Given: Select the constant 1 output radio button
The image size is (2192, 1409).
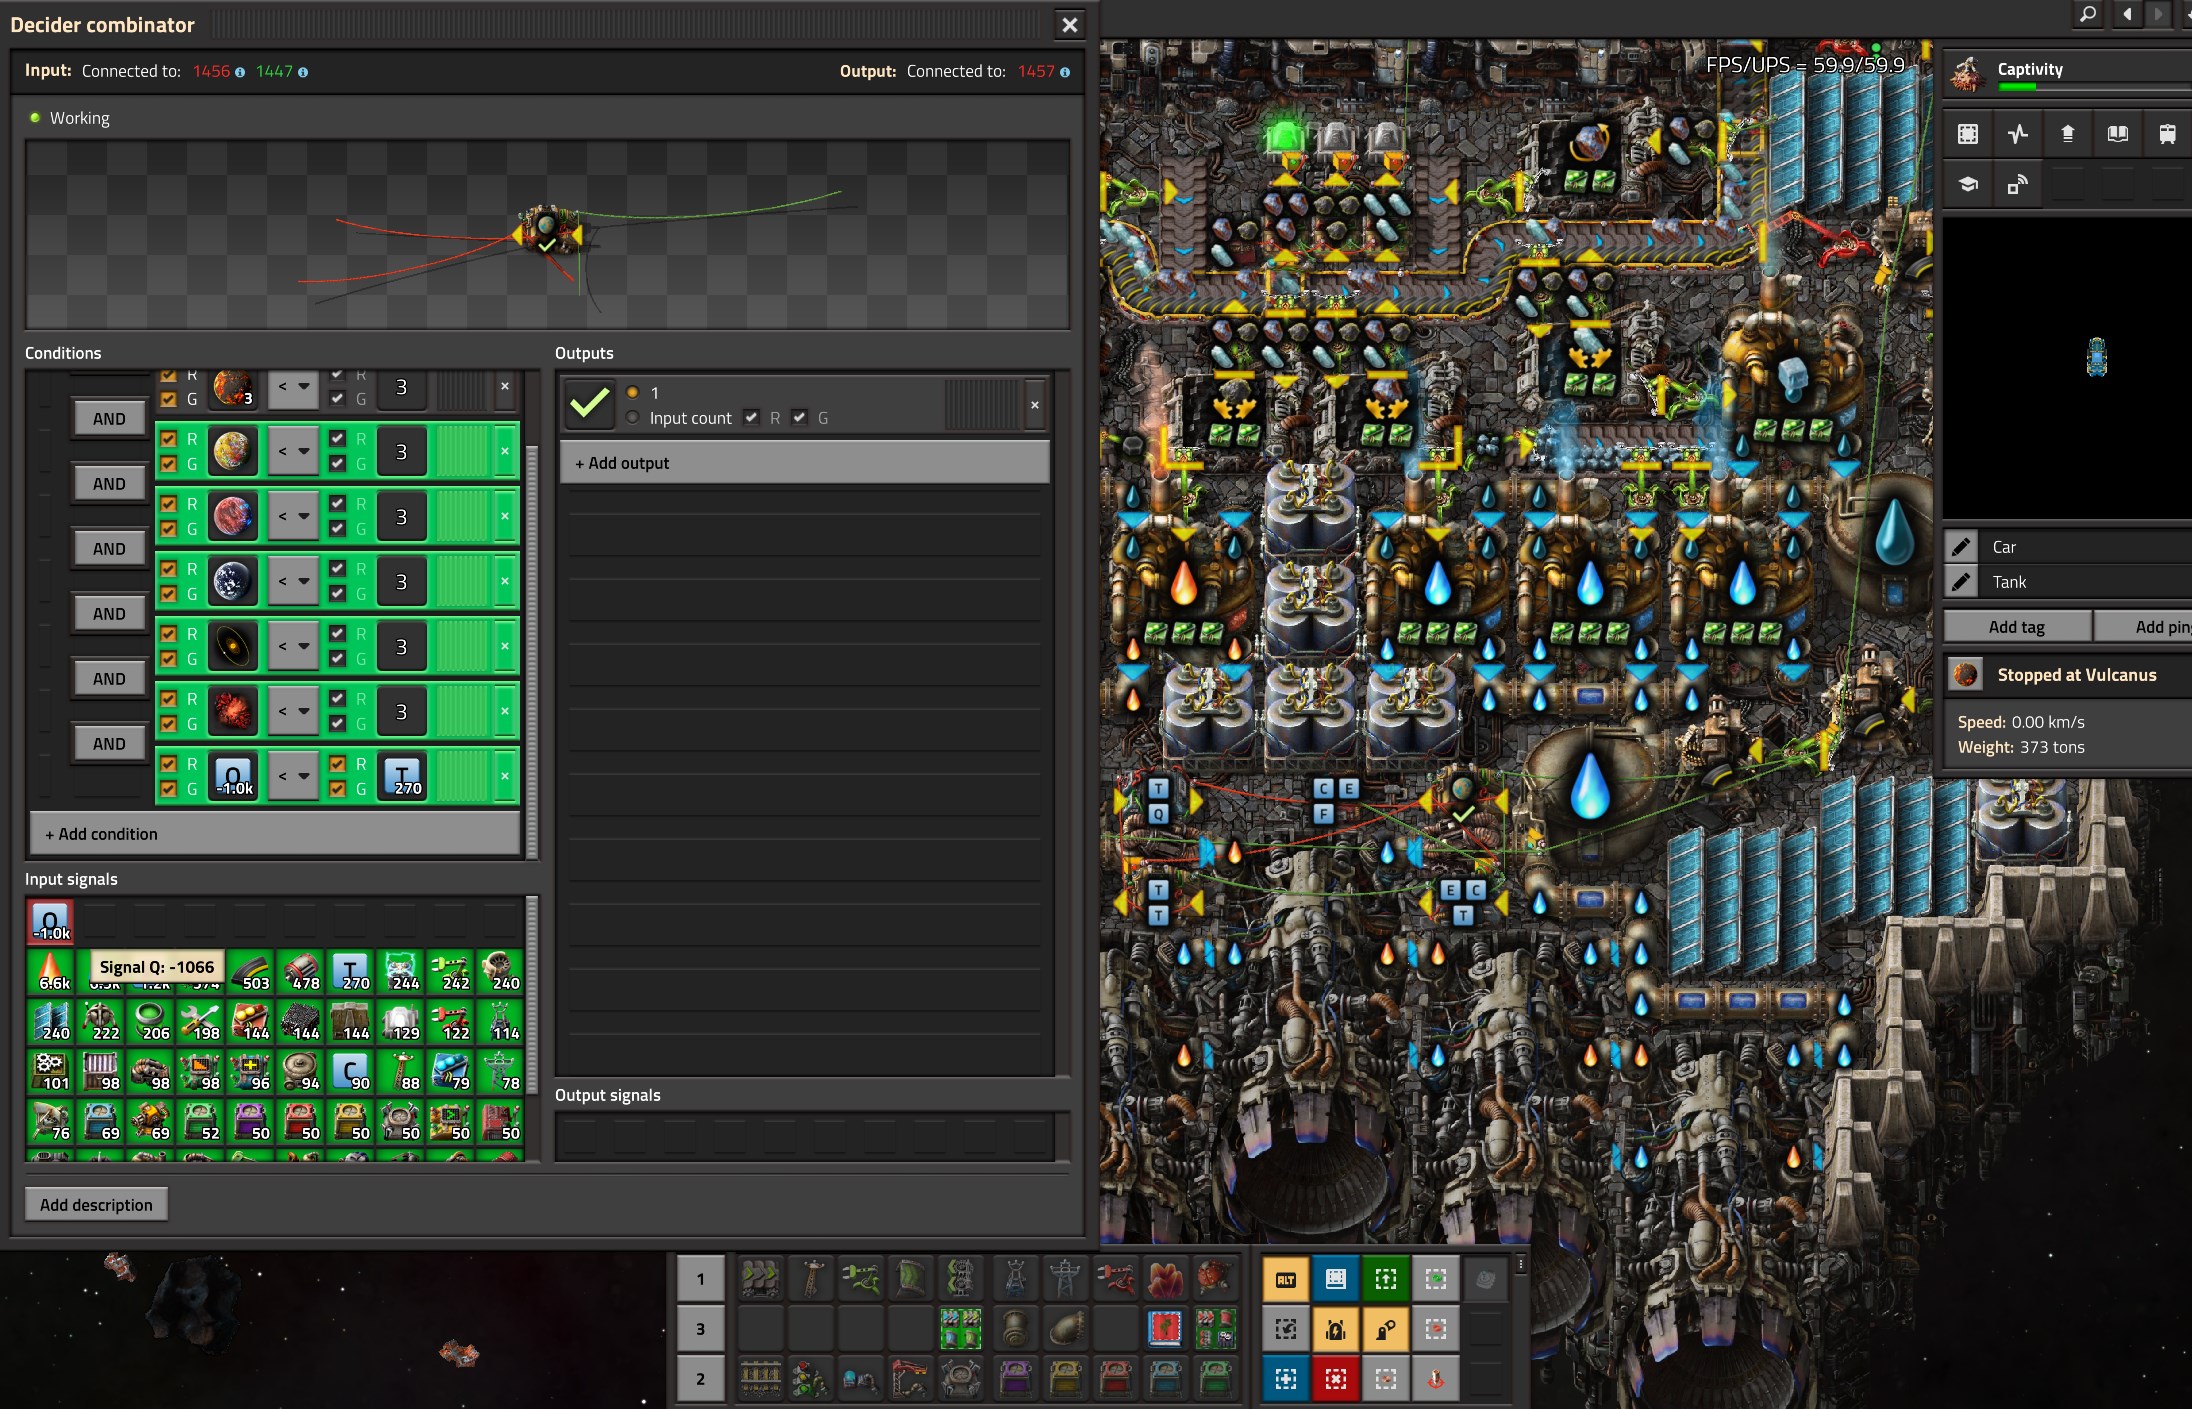Looking at the screenshot, I should tap(632, 392).
